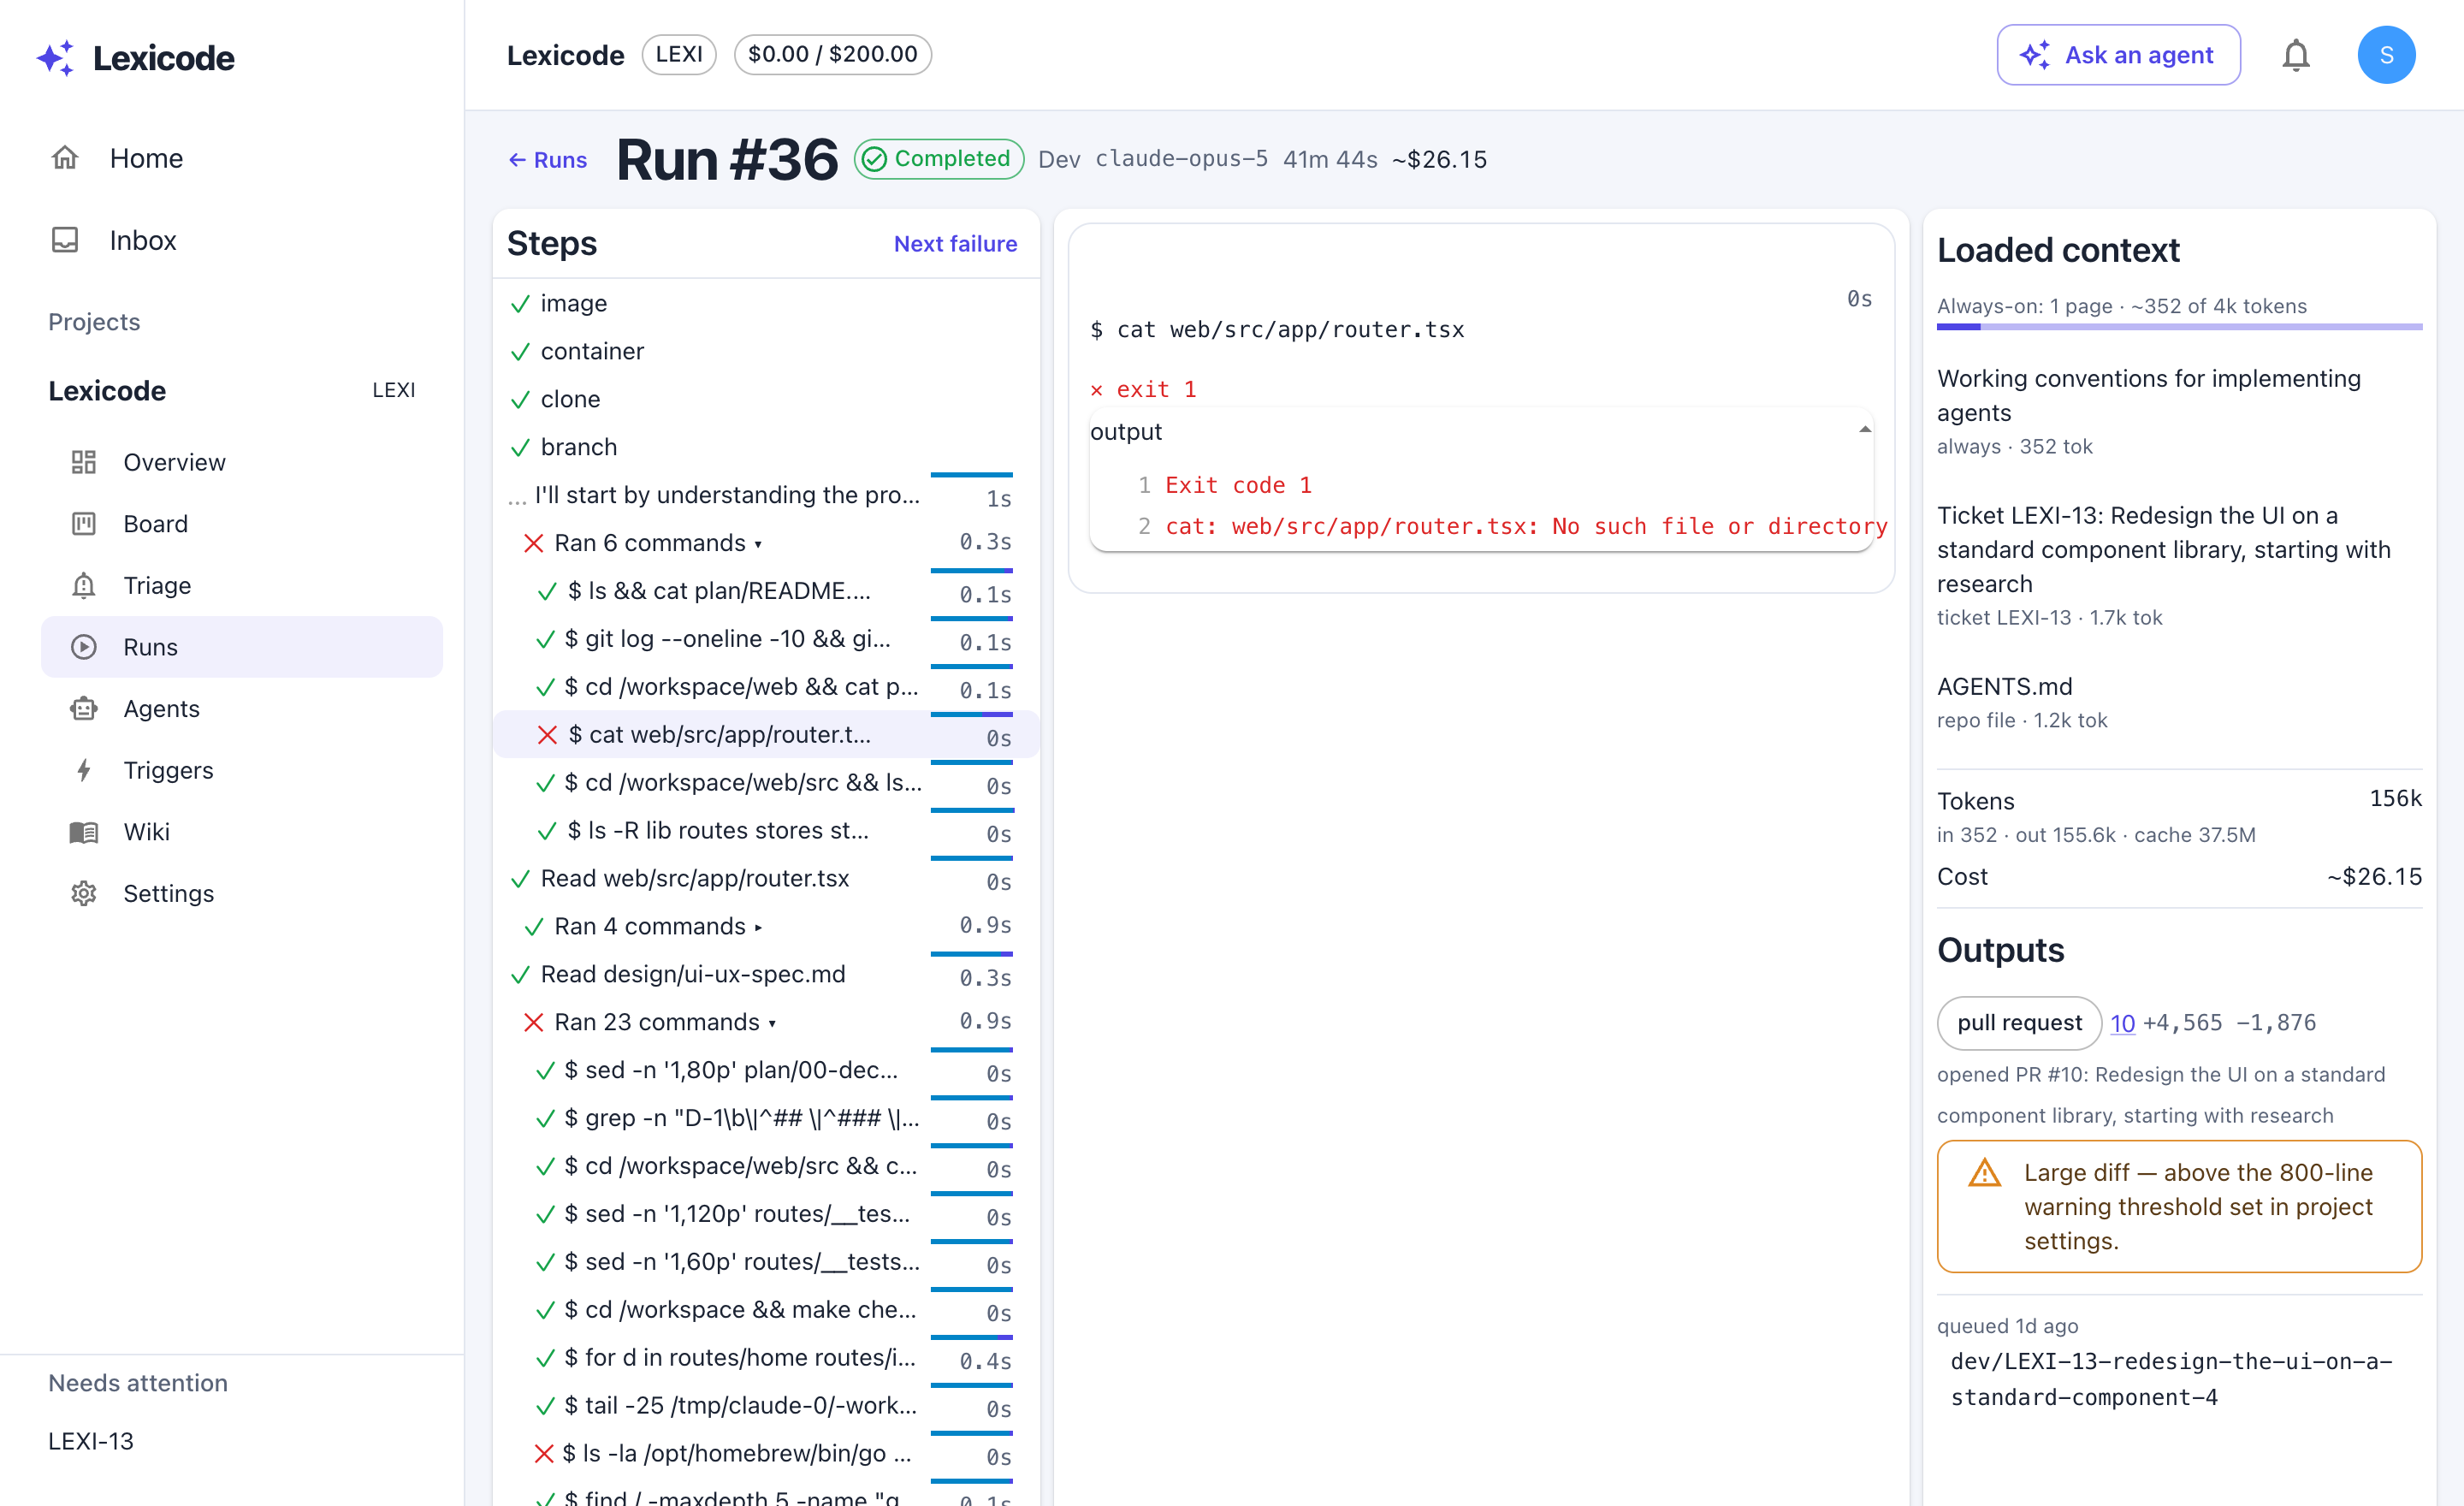Viewport: 2464px width, 1506px height.
Task: Select the 'cat web/src/app/router.t...' failed step
Action: 766,735
